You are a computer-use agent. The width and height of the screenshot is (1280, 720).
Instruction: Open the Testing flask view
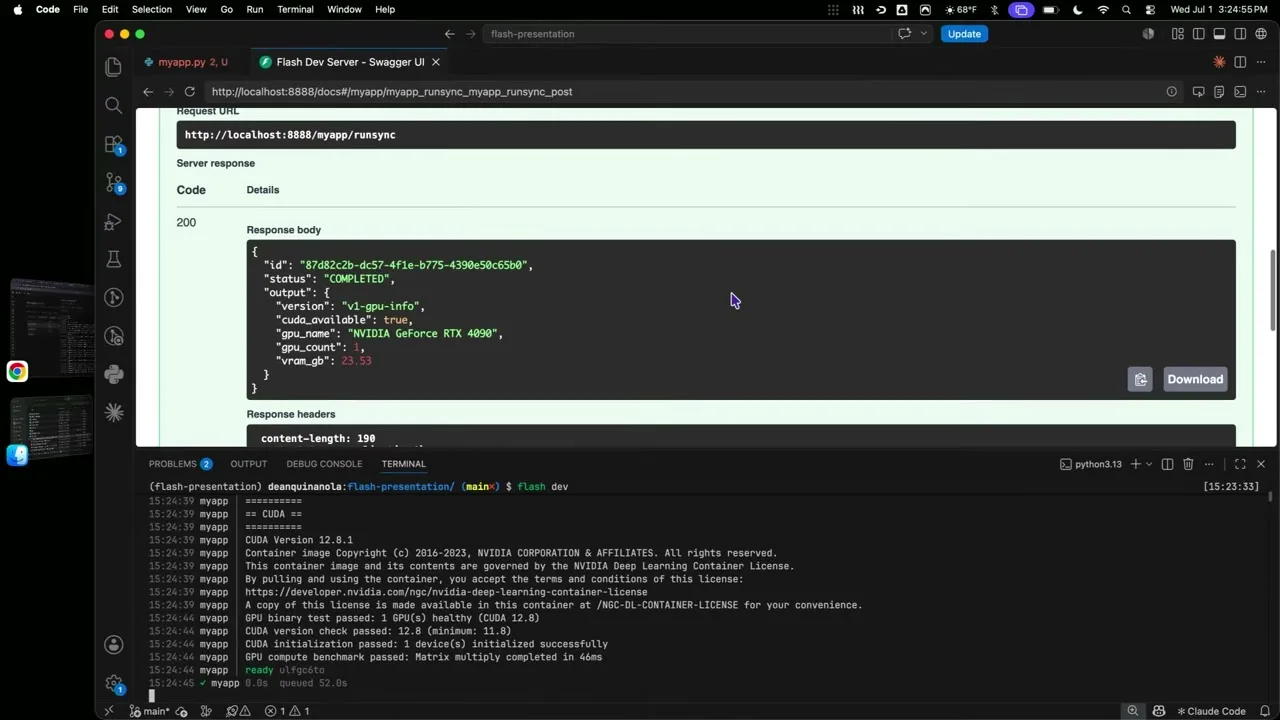(113, 260)
